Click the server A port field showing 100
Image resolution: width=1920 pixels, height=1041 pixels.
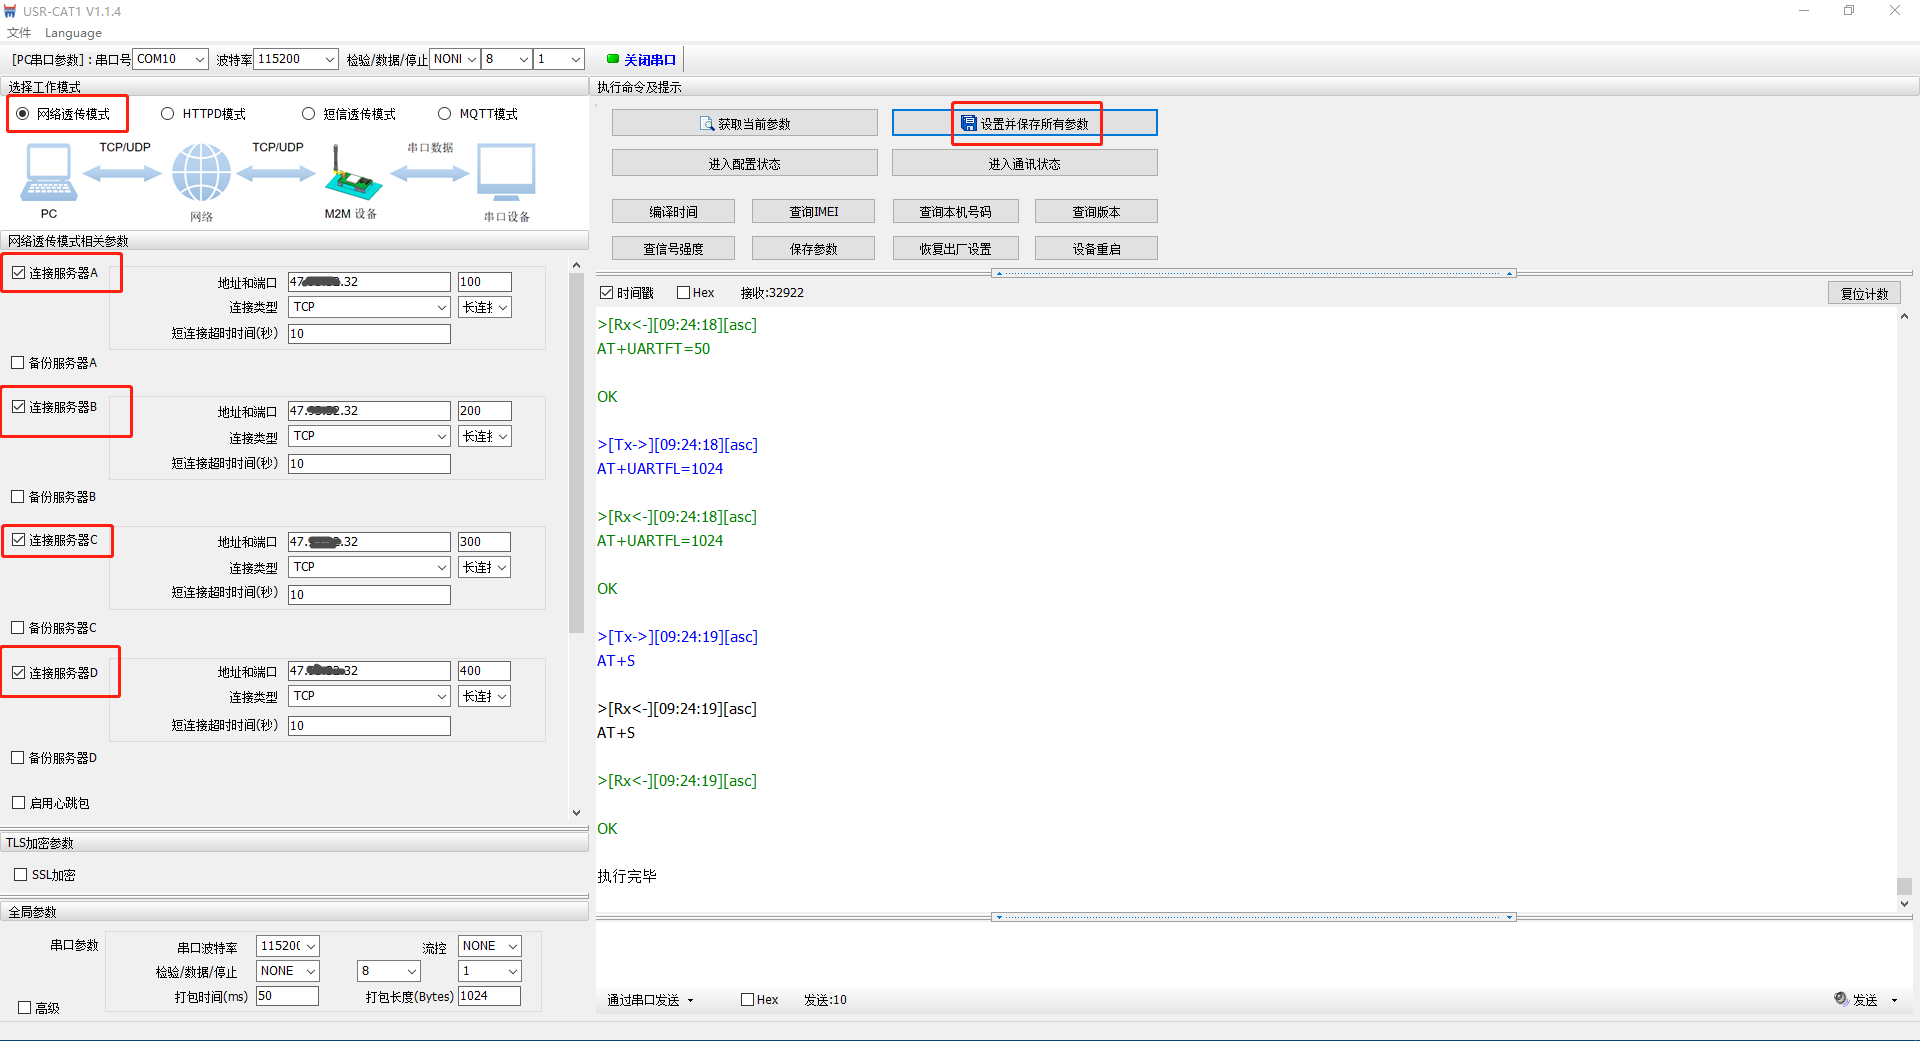tap(484, 282)
